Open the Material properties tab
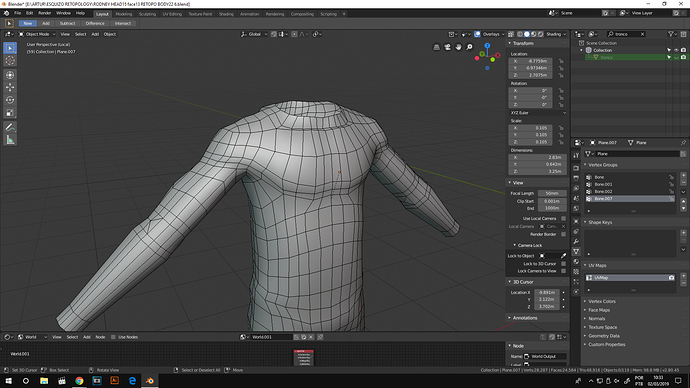 point(576,261)
